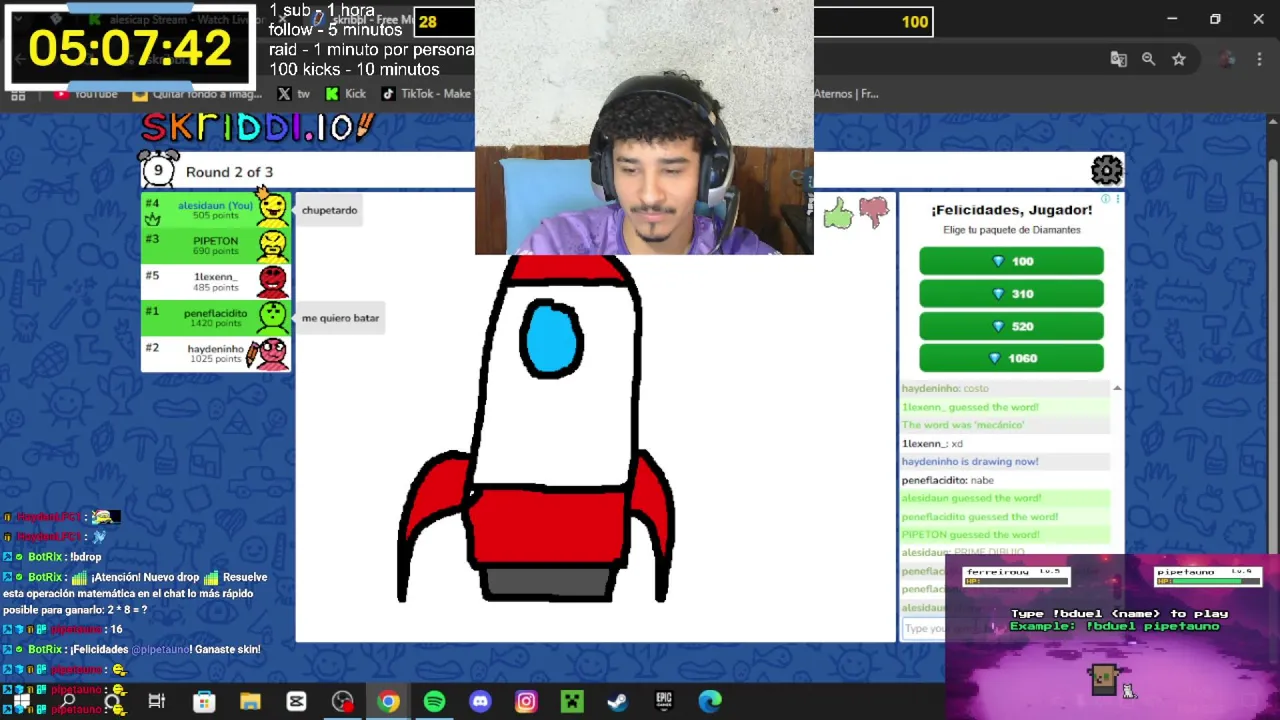
Task: Click haydeninho's avatar holding the pencil
Action: pos(268,354)
